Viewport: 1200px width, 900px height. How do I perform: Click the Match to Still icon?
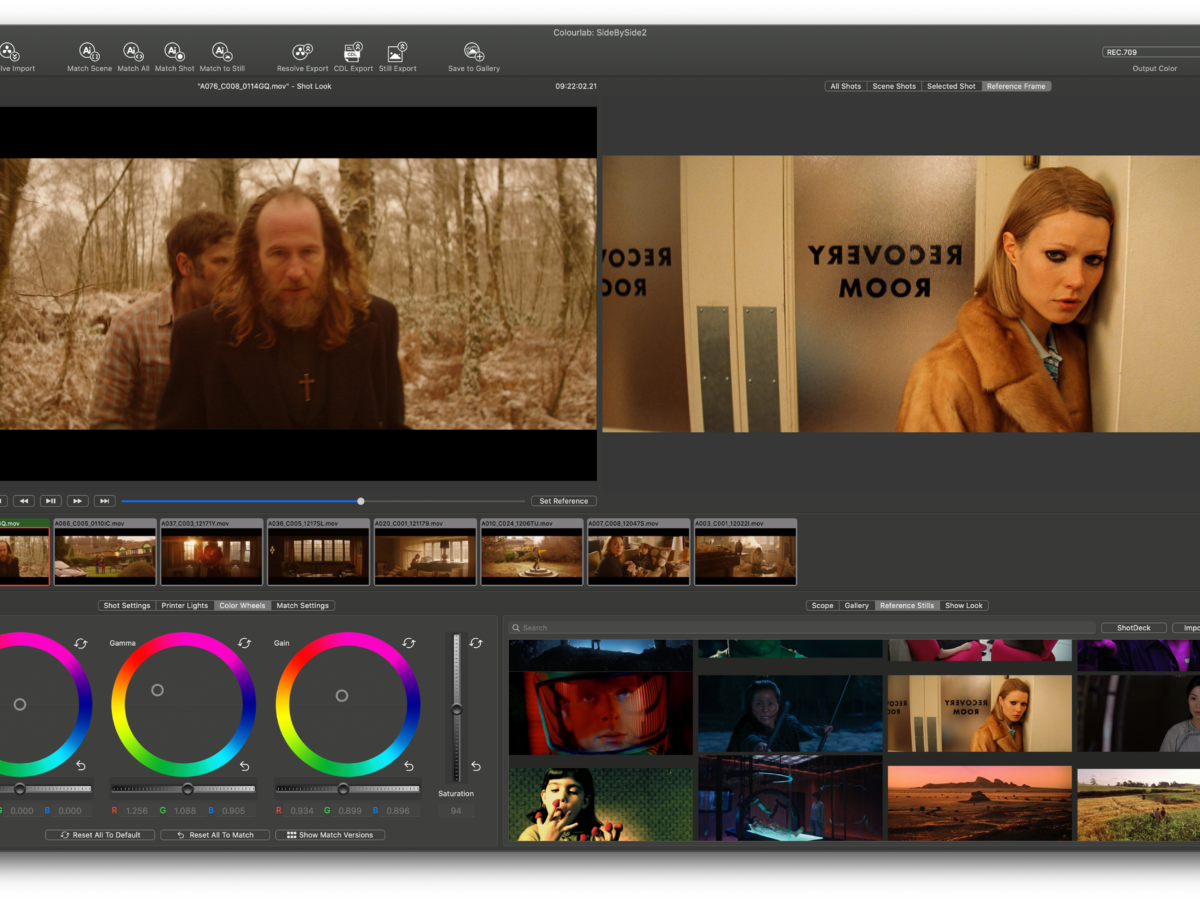(x=221, y=52)
